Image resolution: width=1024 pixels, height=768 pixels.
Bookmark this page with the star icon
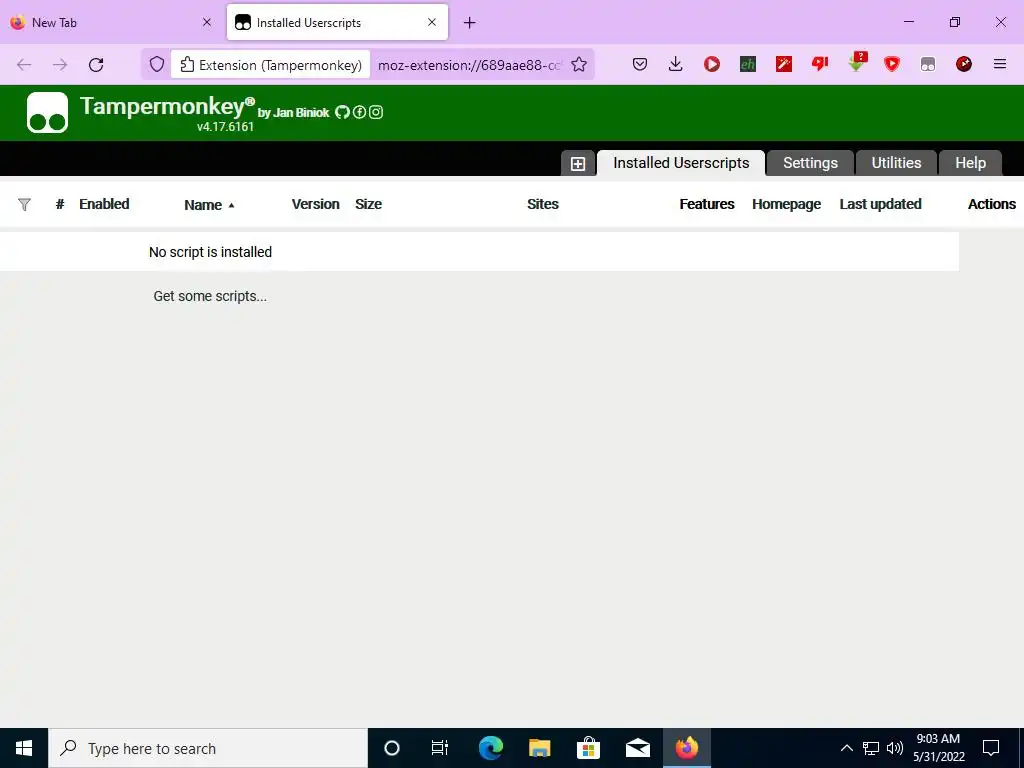tap(579, 65)
